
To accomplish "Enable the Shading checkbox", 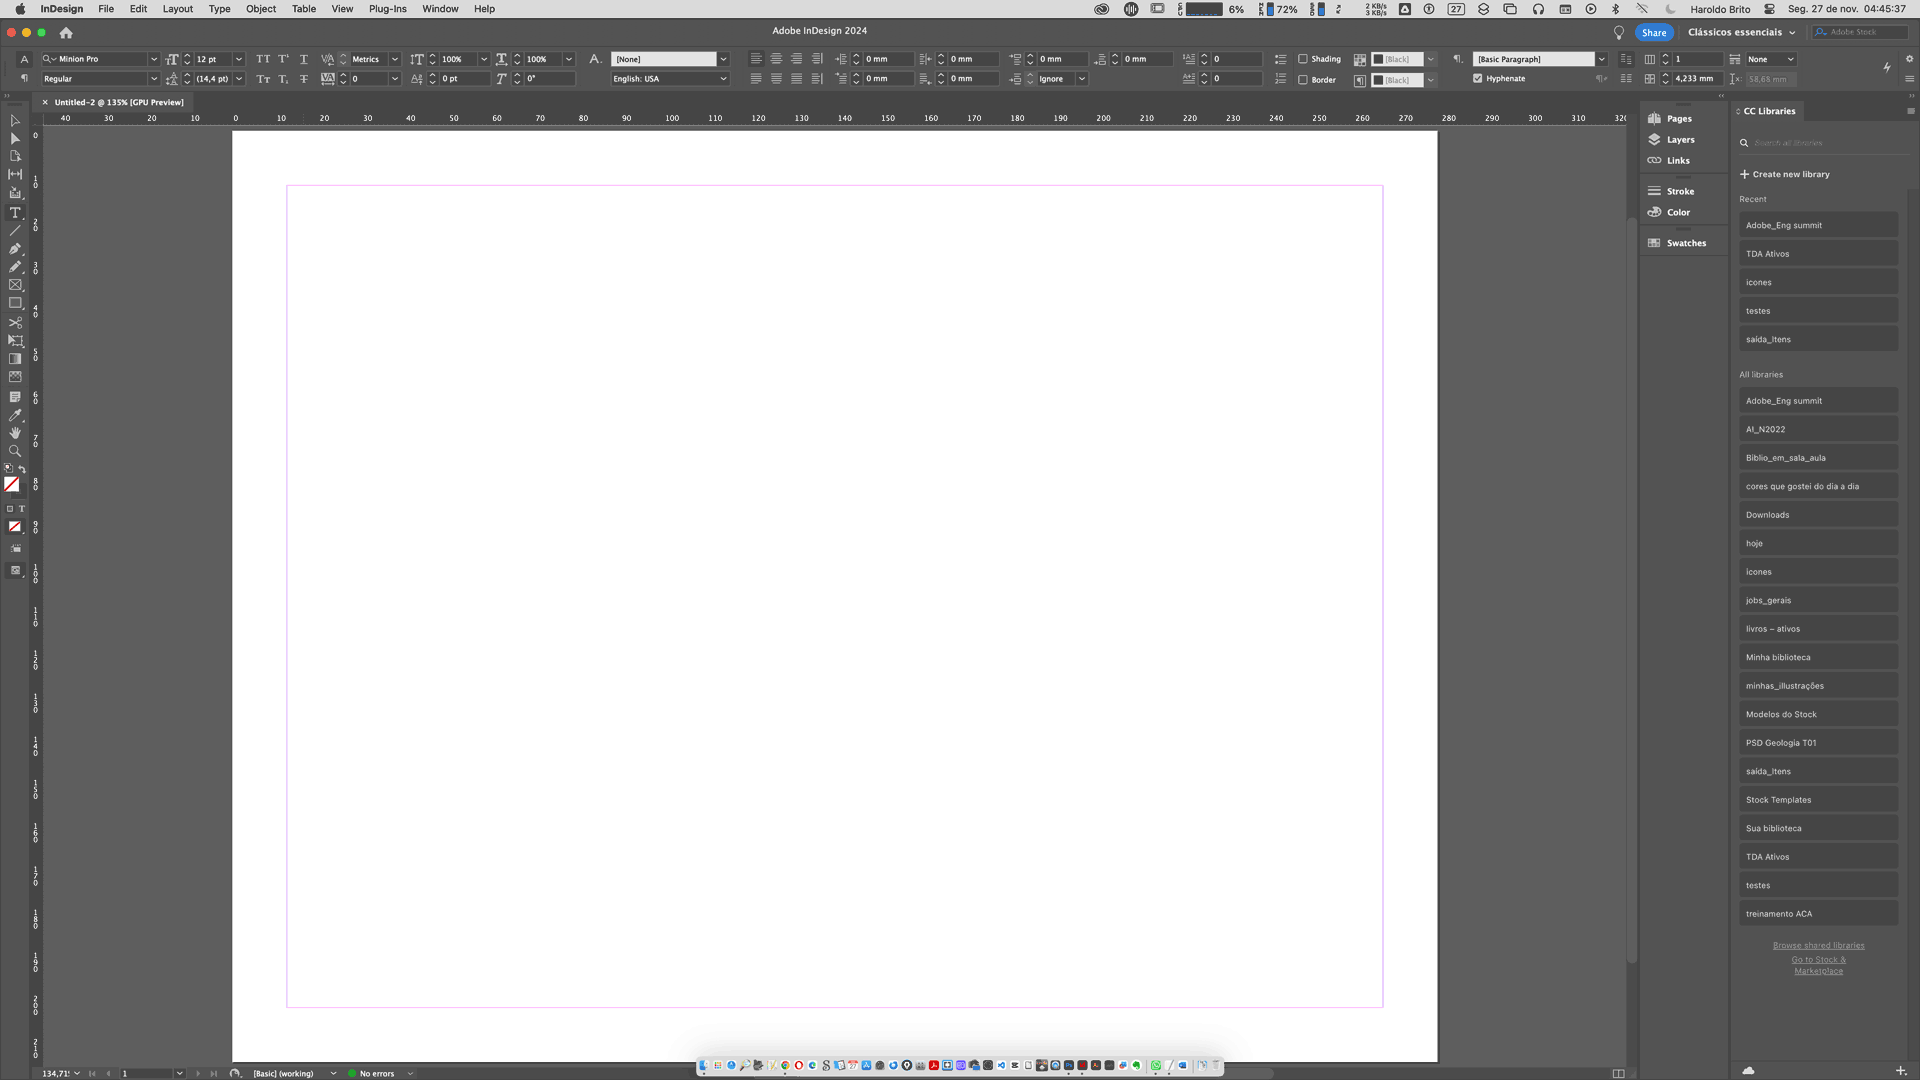I will click(x=1303, y=59).
